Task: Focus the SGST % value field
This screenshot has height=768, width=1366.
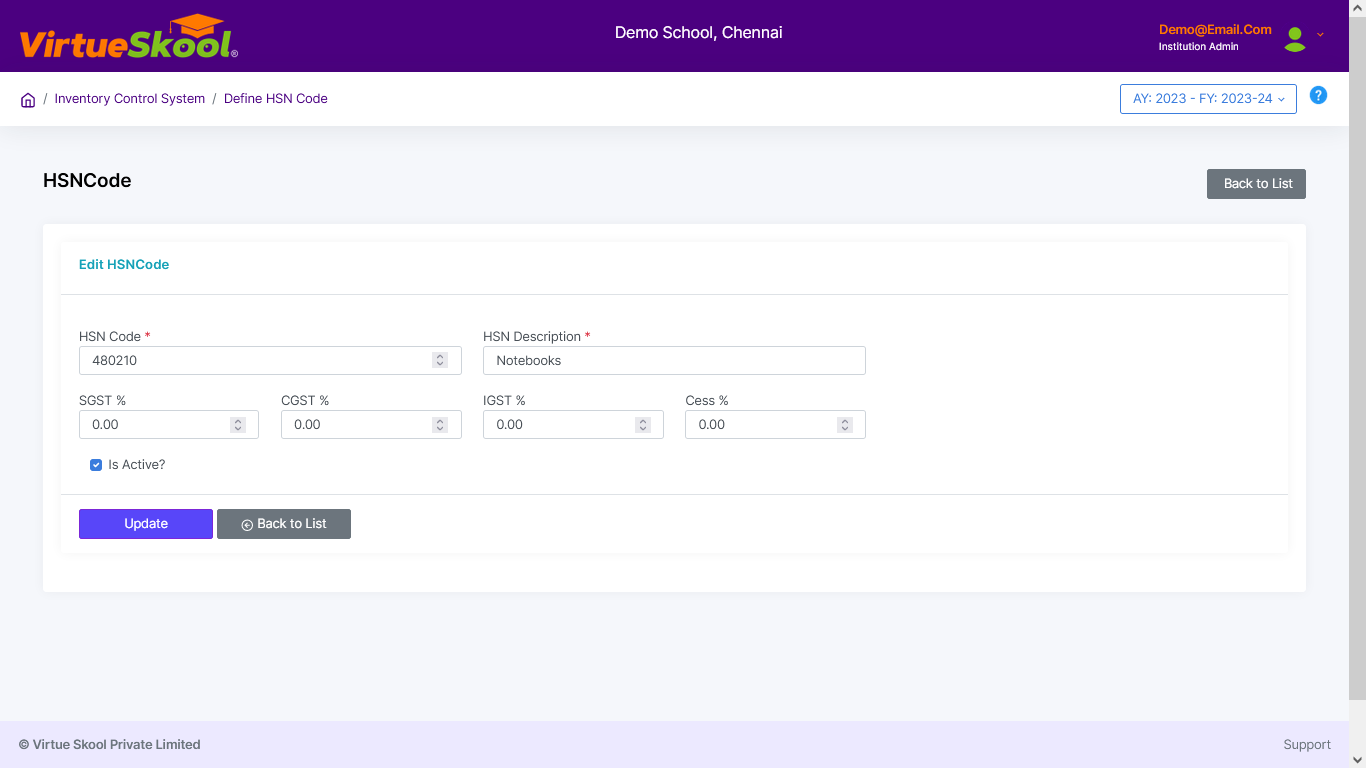Action: 169,424
